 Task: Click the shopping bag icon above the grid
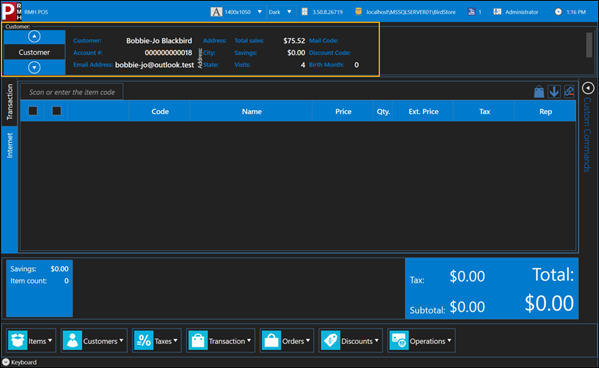coord(539,92)
